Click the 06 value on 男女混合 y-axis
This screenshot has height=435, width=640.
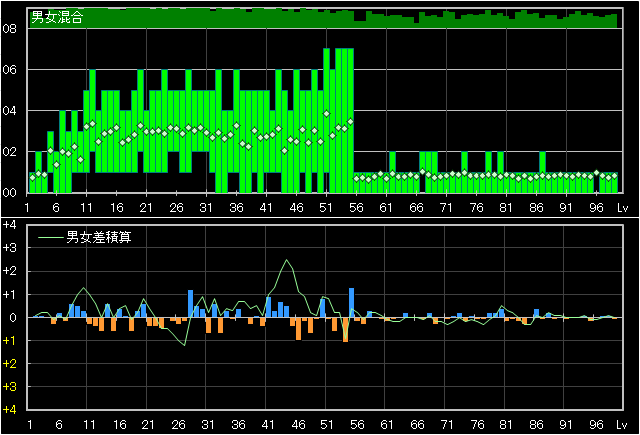(x=9, y=70)
